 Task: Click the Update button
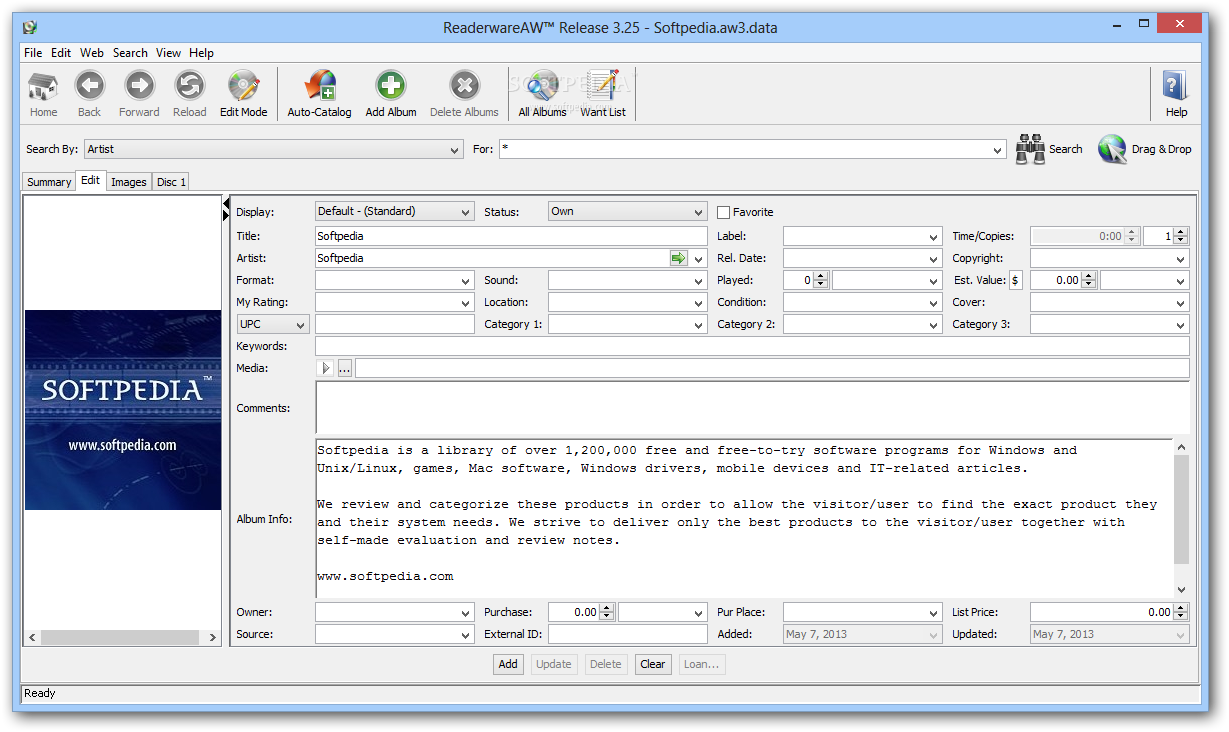coord(554,664)
